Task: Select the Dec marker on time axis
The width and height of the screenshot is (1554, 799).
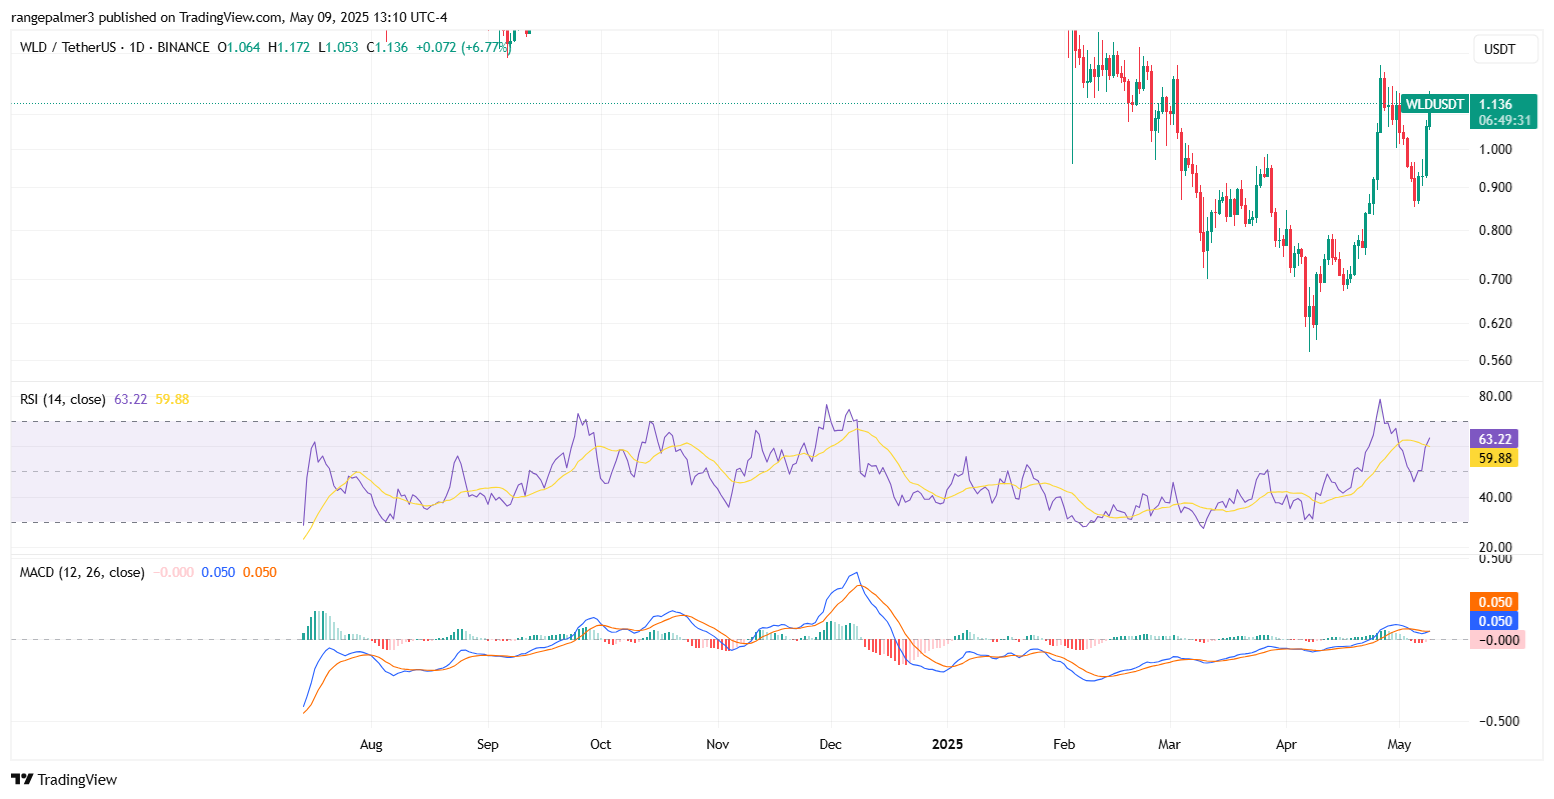Action: point(830,745)
